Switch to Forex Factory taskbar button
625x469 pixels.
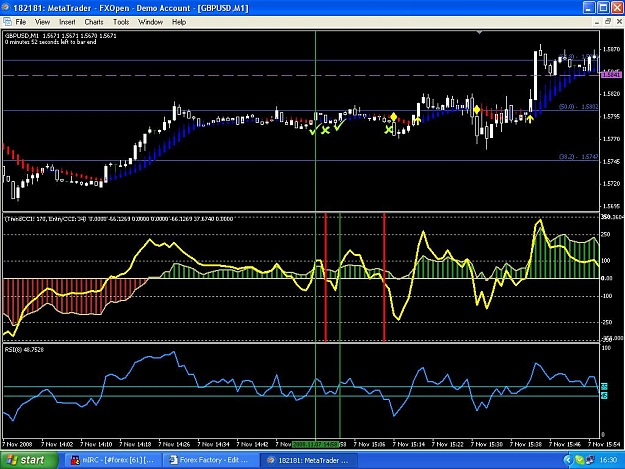209,460
